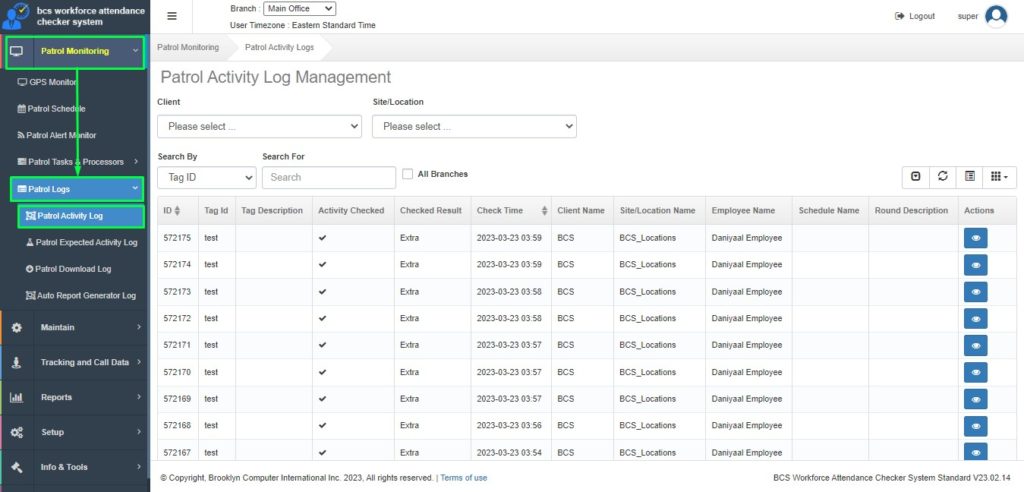Click the toggle view list icon

(x=969, y=176)
